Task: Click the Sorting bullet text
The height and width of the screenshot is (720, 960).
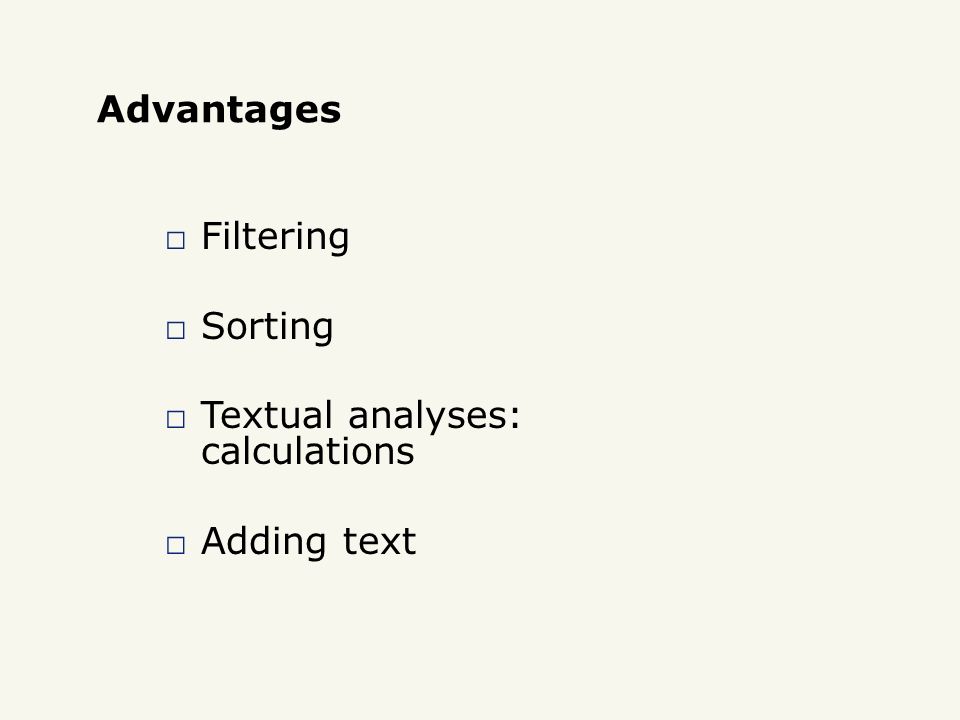Action: (x=267, y=327)
